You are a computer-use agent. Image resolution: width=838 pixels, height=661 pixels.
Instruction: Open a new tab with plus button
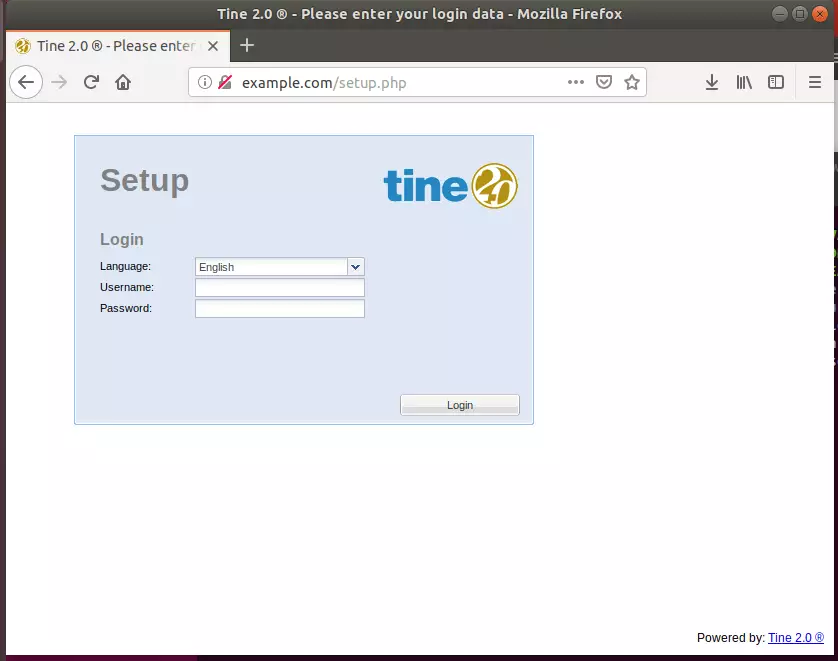click(246, 45)
